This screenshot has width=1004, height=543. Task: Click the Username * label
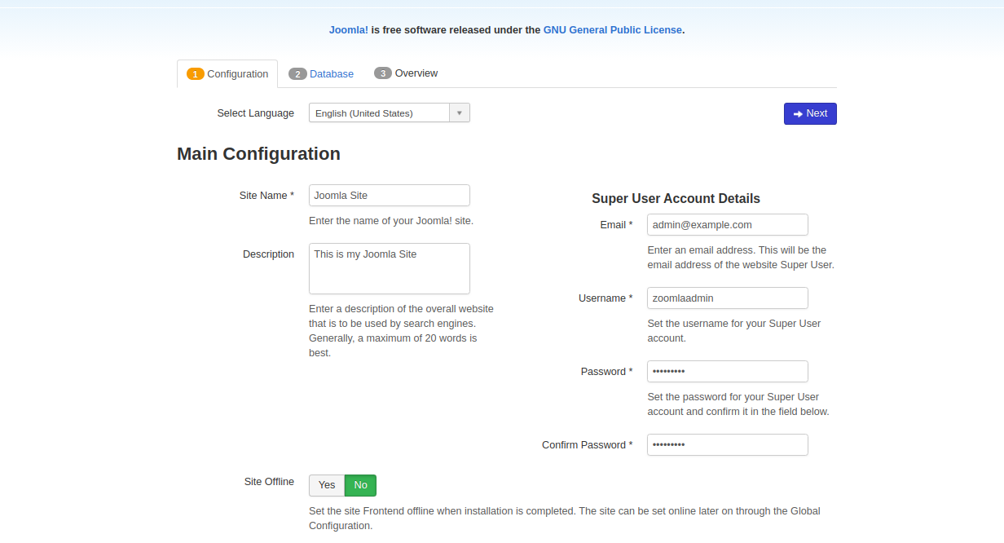point(605,298)
